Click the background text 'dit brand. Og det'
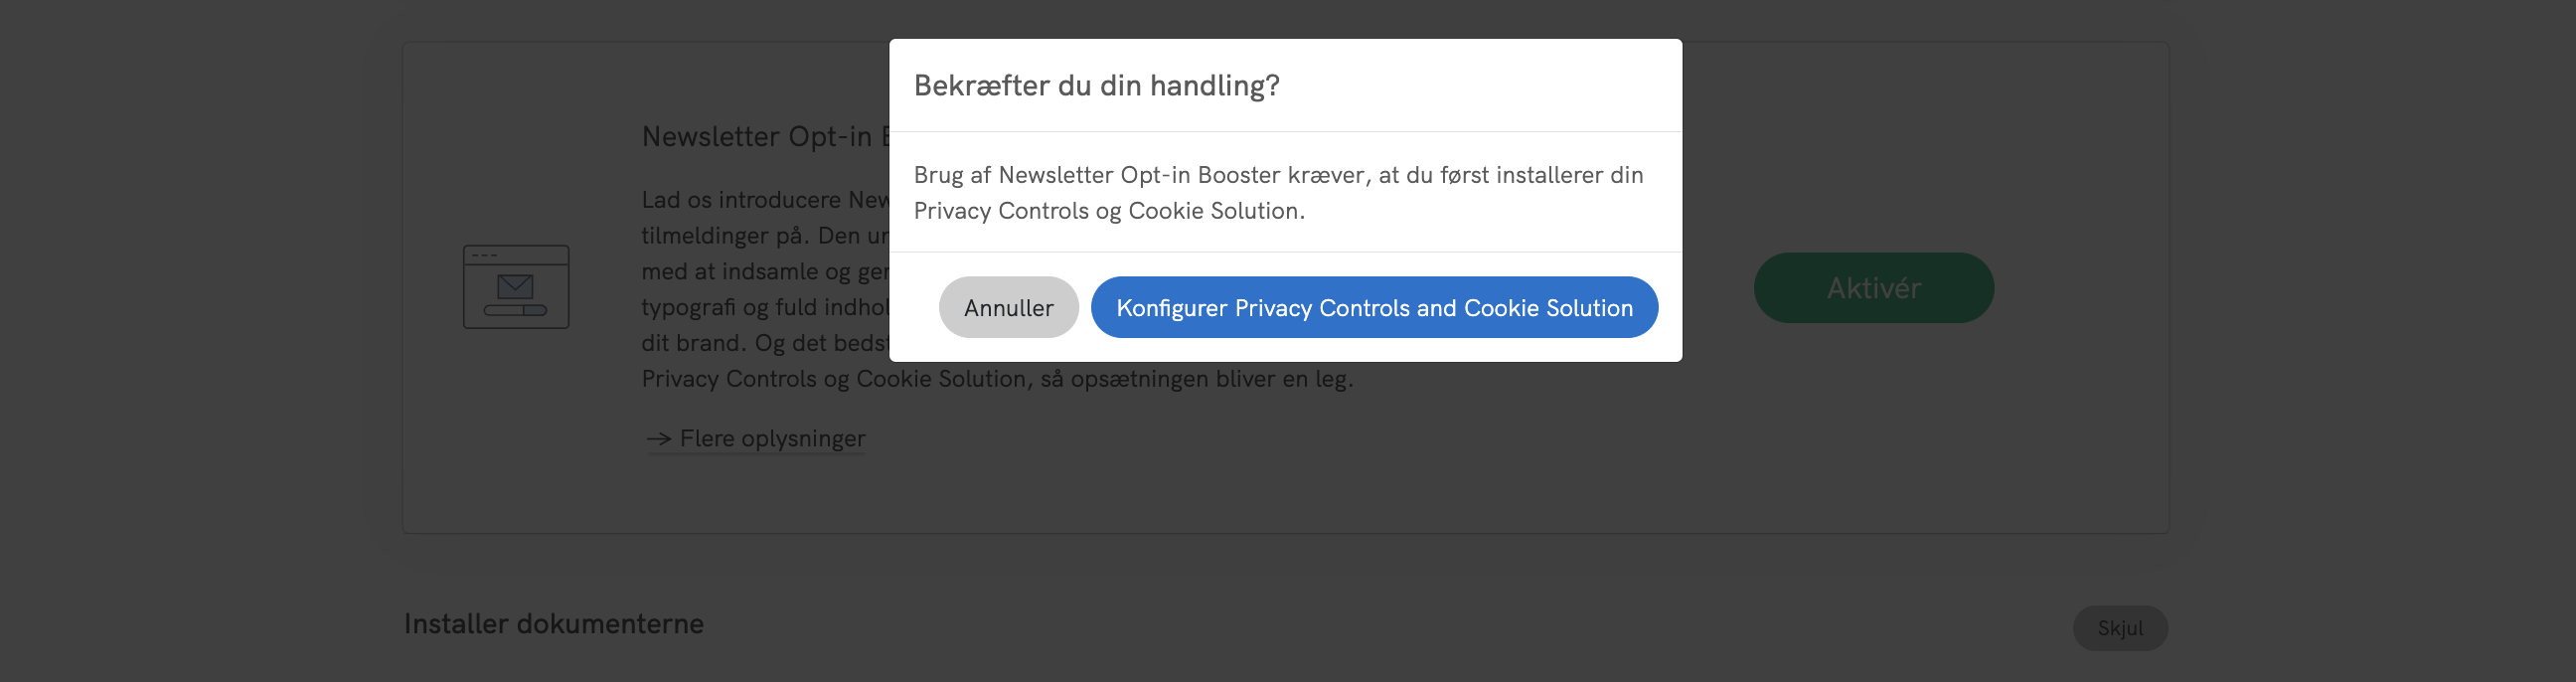The height and width of the screenshot is (682, 2576). (764, 343)
